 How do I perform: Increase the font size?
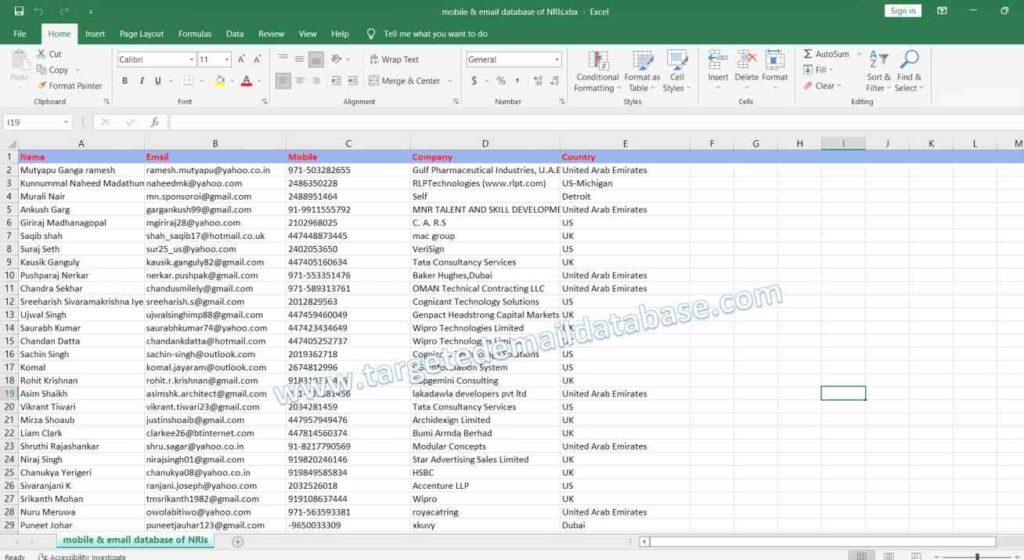(241, 59)
